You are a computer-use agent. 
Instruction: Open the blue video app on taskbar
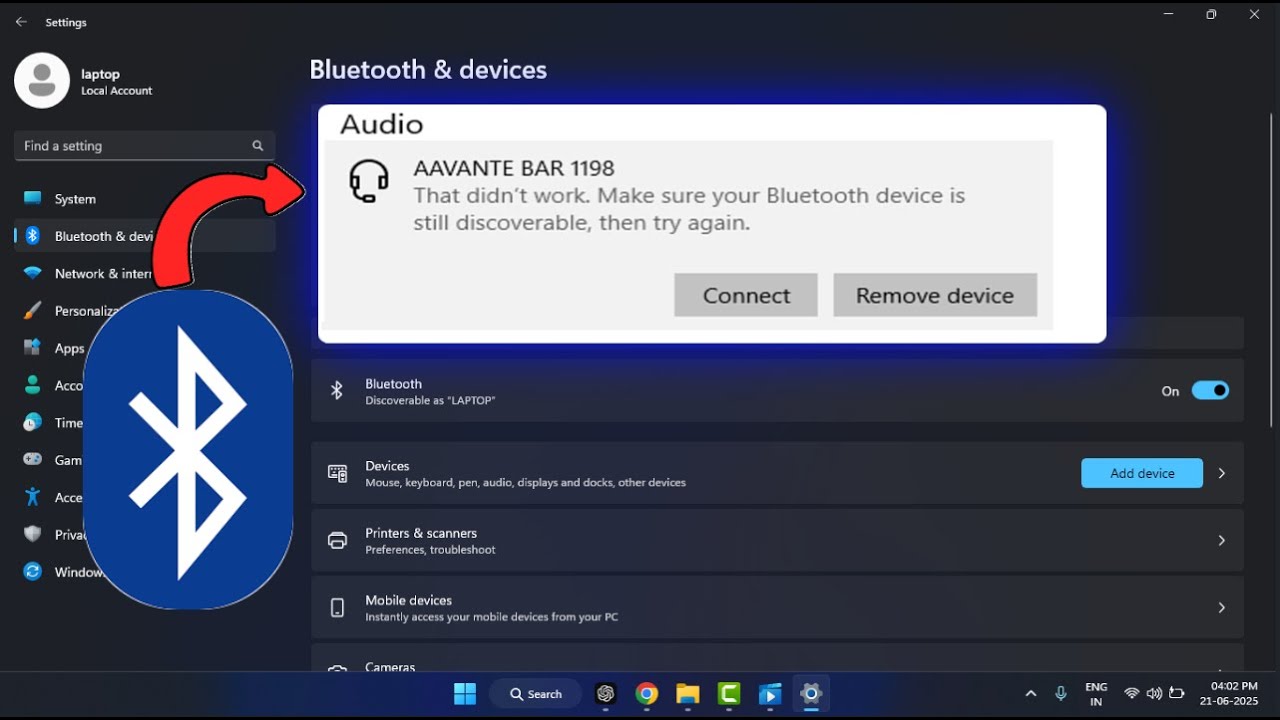click(770, 693)
